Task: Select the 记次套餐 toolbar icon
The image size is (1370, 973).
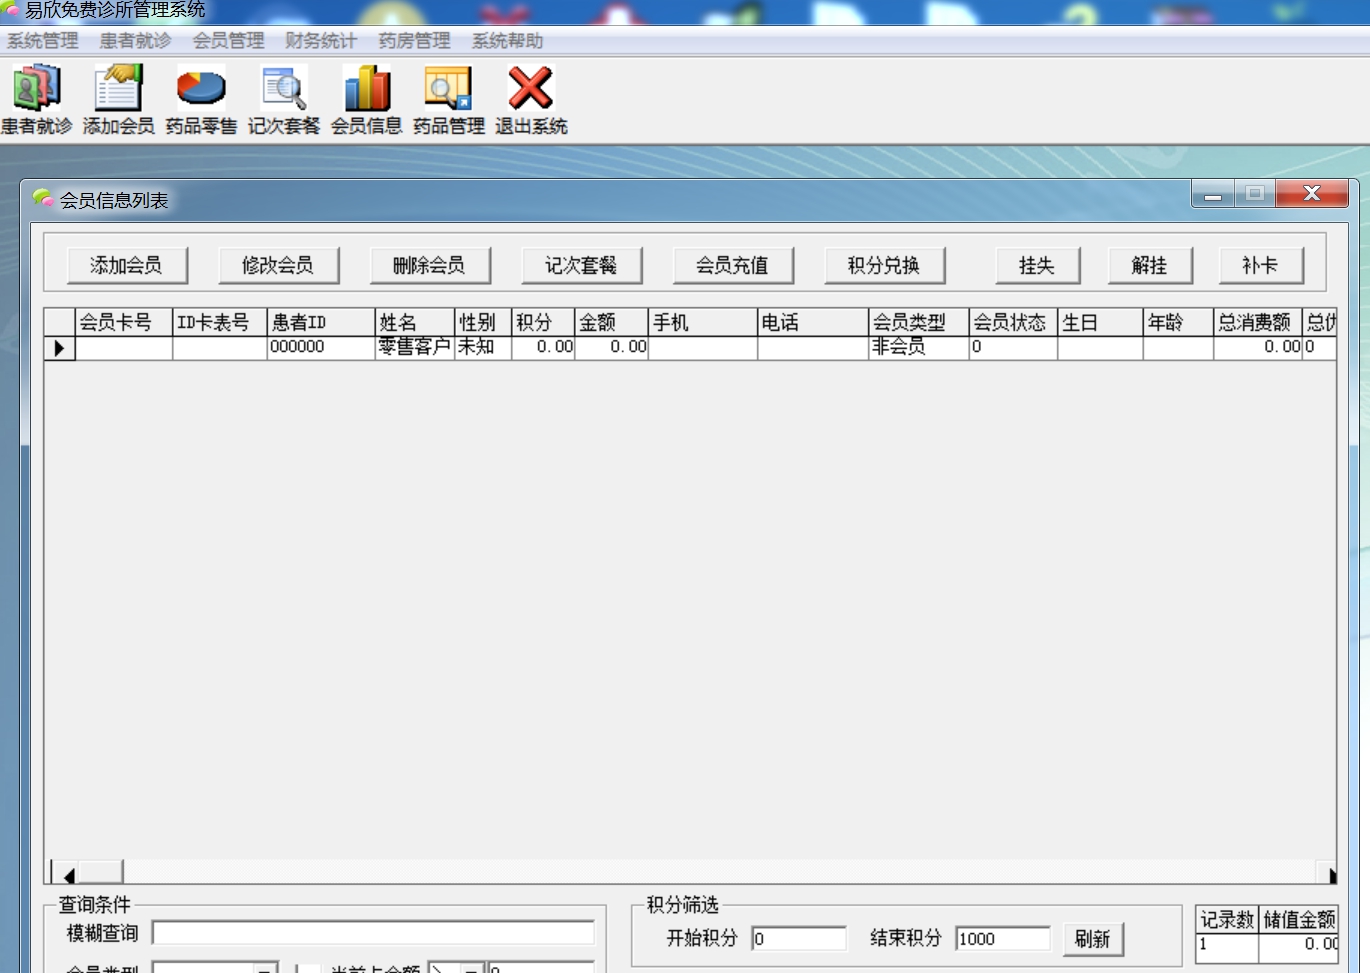Action: 282,88
